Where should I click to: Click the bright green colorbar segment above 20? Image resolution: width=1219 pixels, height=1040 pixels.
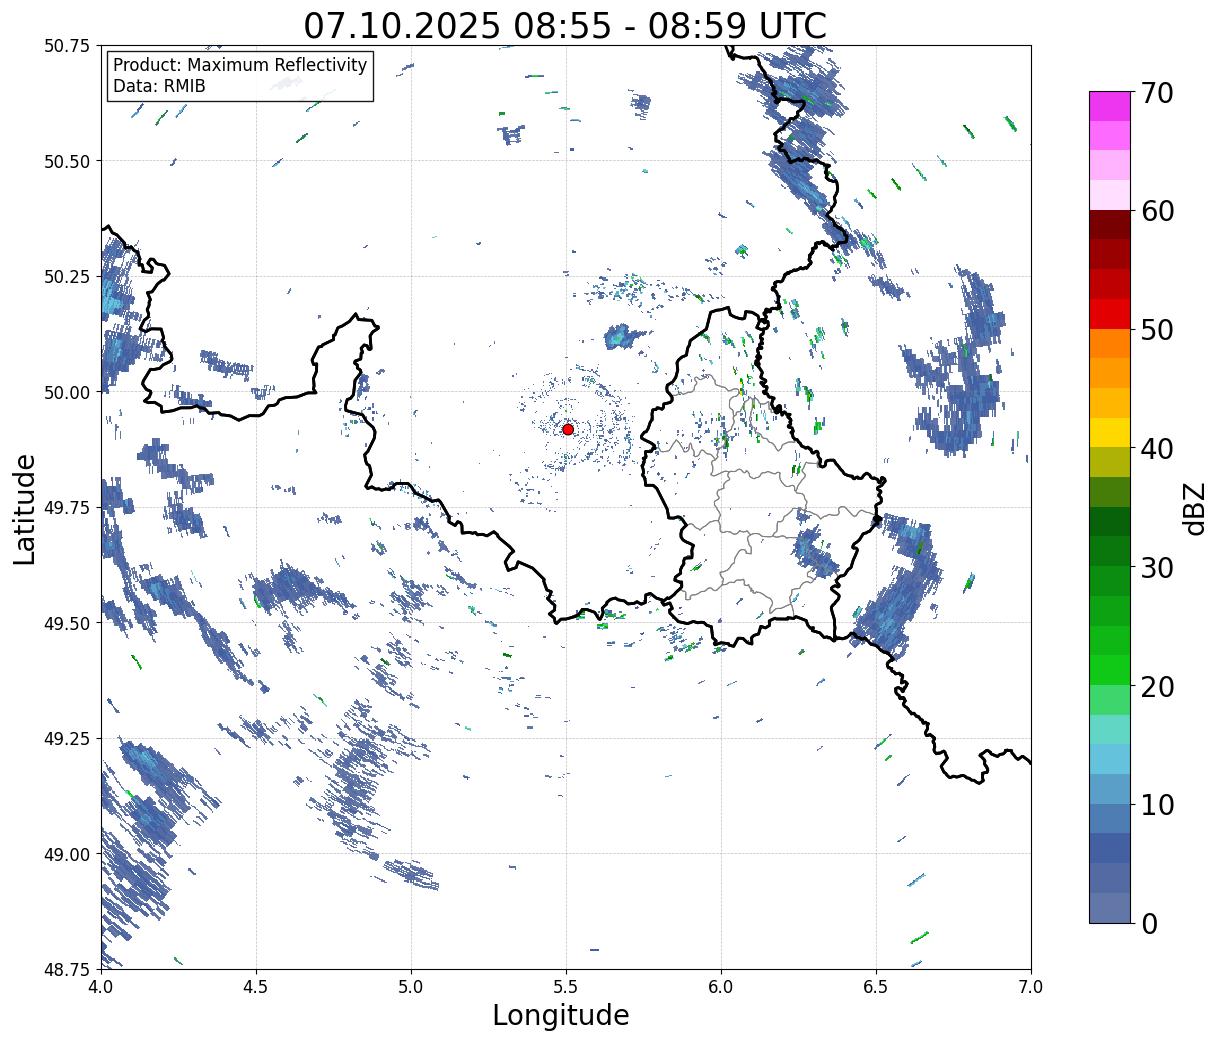(1110, 669)
